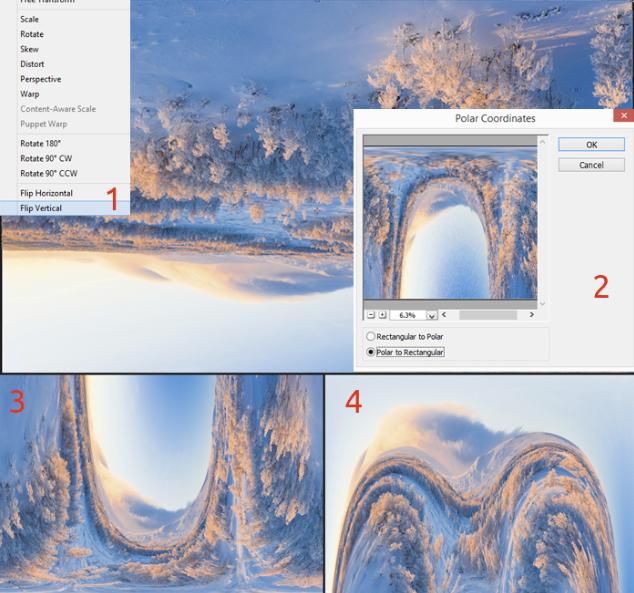
Task: Select the Distort transform option
Action: point(32,64)
